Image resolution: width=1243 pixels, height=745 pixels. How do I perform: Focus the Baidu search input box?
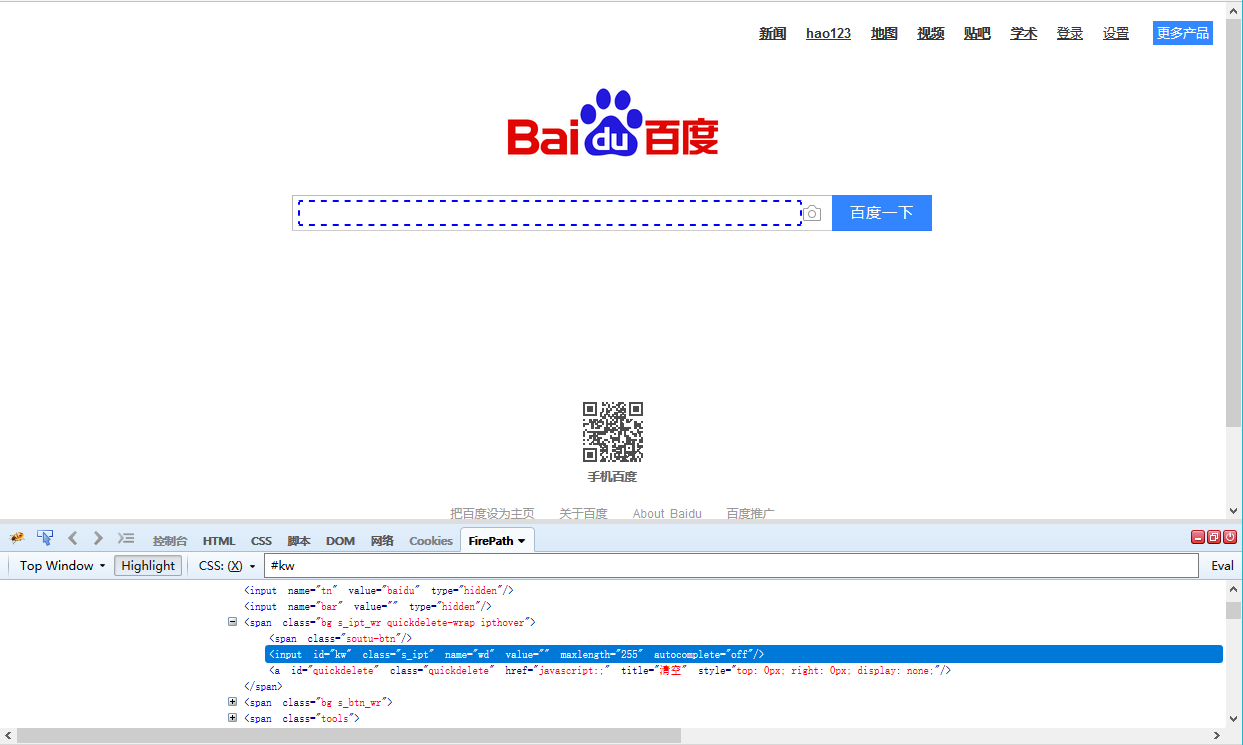tap(549, 213)
